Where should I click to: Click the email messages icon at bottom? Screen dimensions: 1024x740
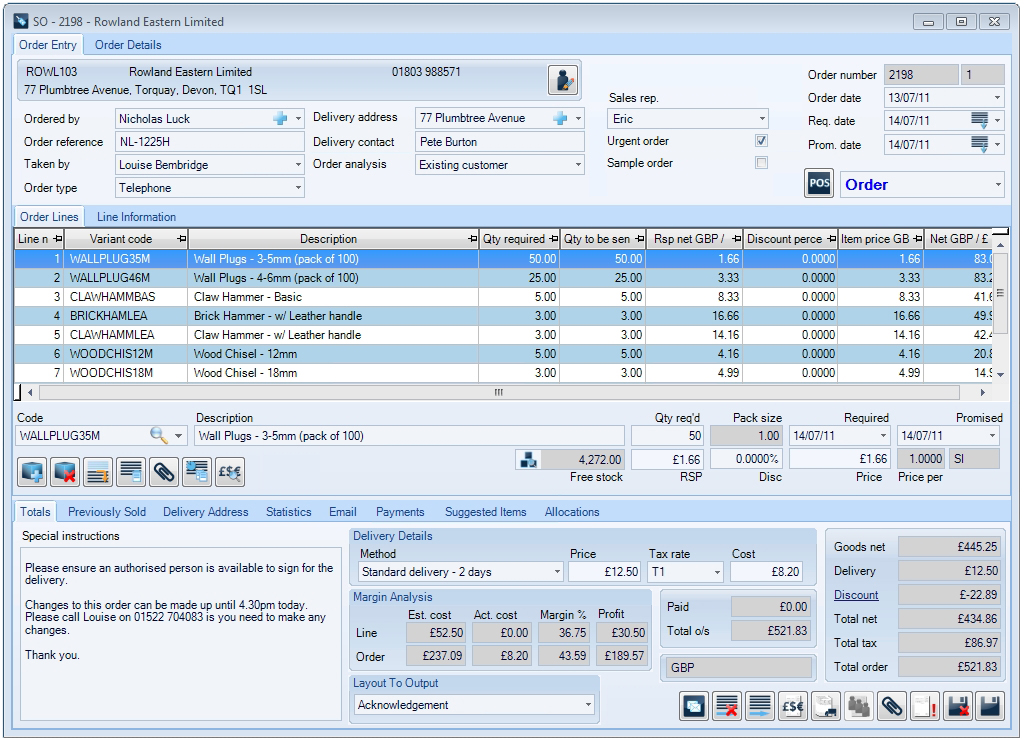point(693,706)
